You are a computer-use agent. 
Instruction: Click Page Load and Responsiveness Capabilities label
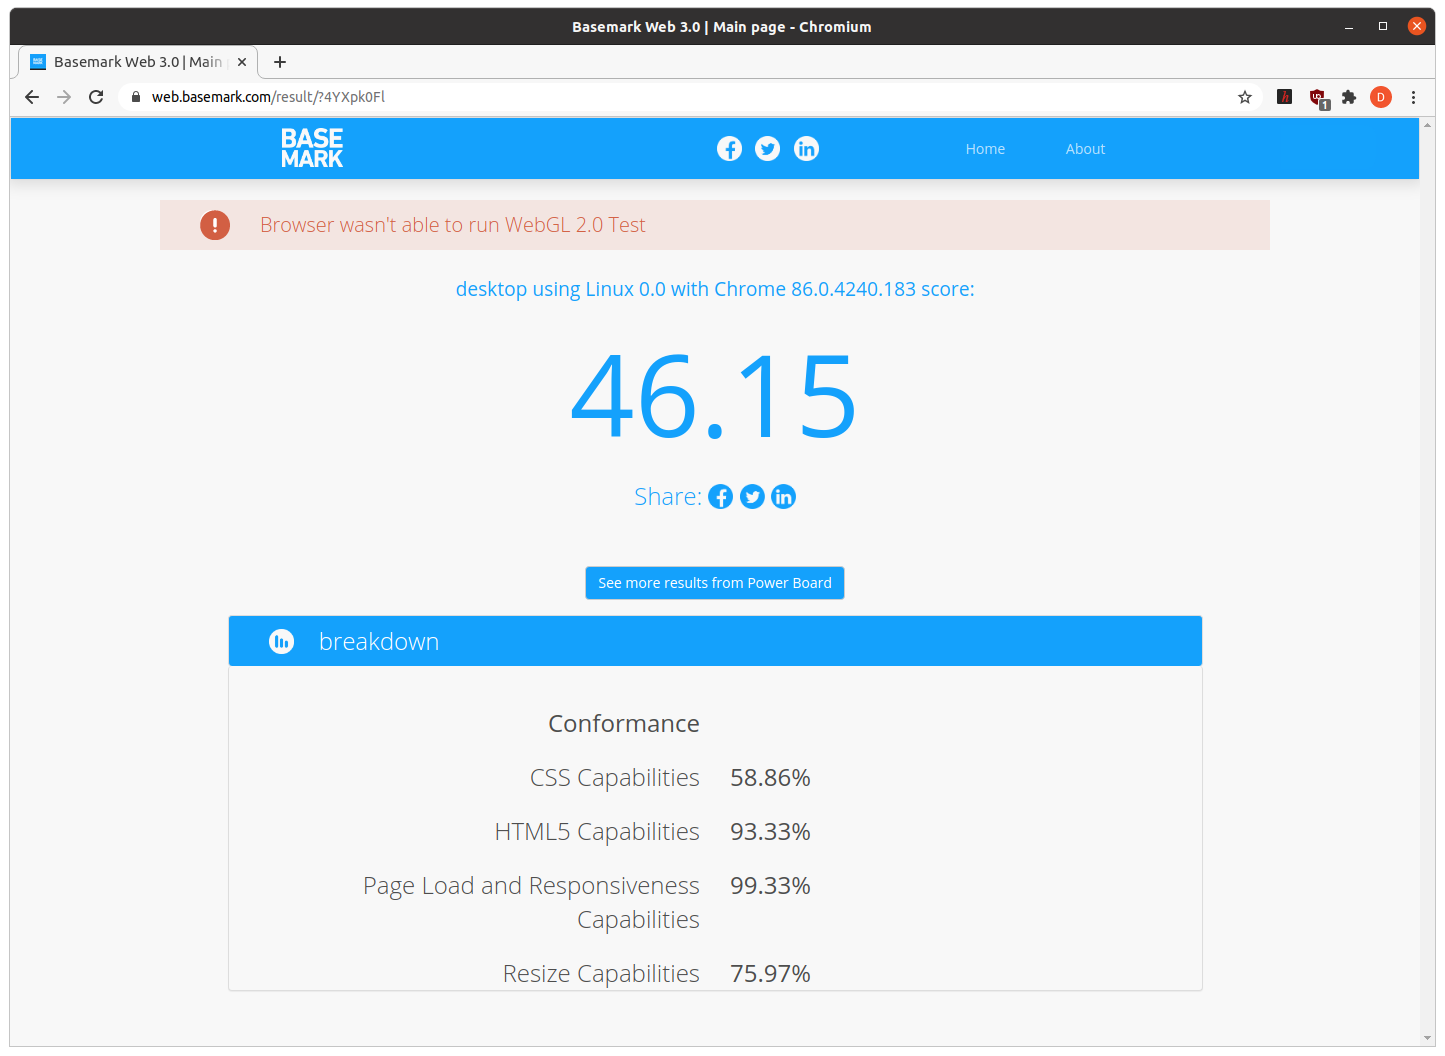pos(531,903)
